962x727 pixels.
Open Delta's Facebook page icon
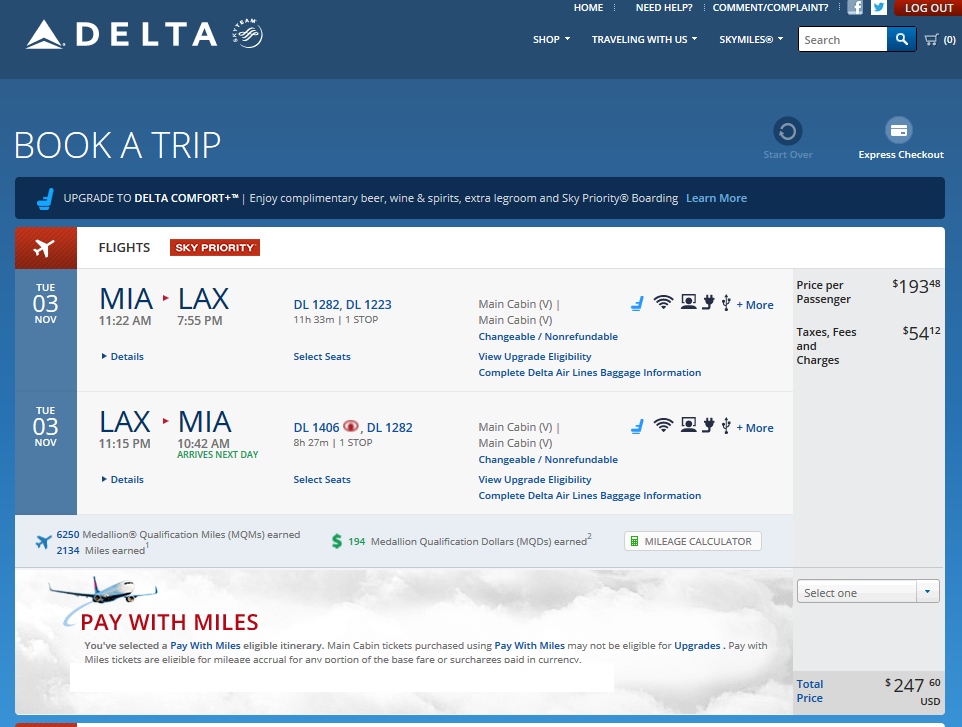tap(855, 8)
